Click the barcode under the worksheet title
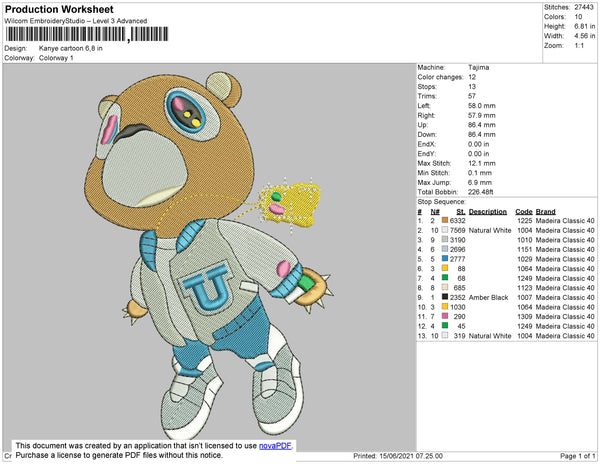 click(x=87, y=34)
